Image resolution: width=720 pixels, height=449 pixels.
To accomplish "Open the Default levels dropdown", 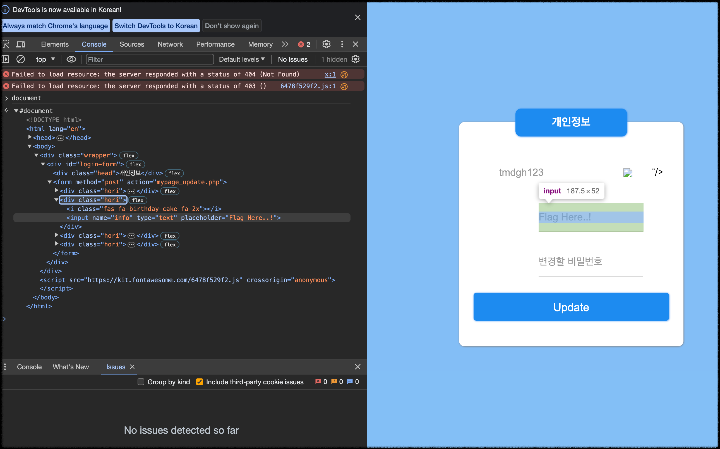I will (x=242, y=59).
